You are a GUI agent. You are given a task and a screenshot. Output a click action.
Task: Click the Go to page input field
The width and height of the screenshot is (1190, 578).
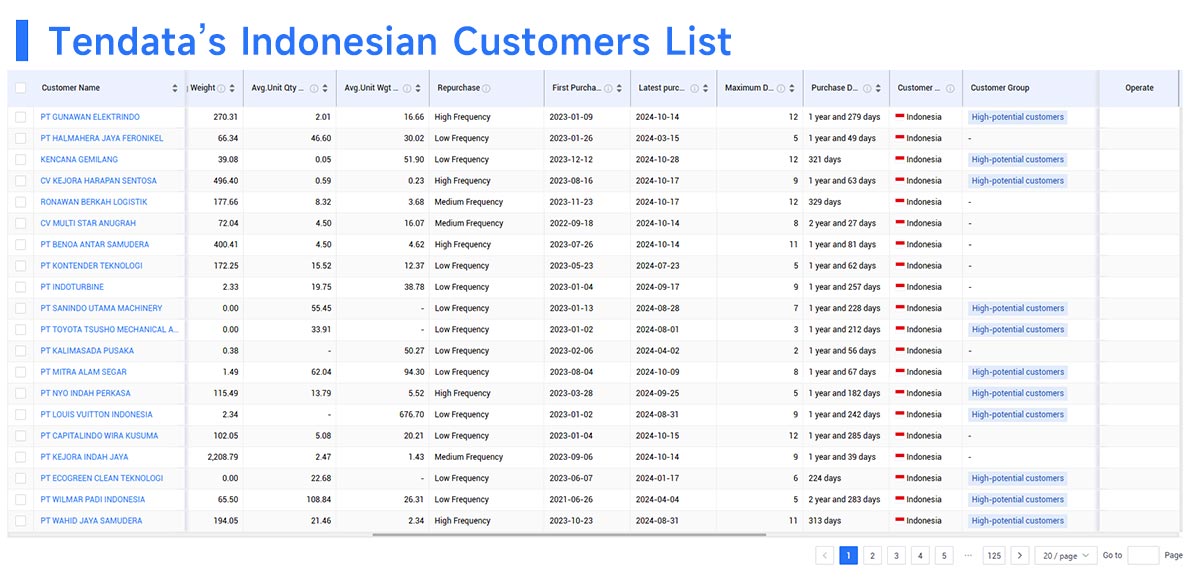click(x=1143, y=555)
